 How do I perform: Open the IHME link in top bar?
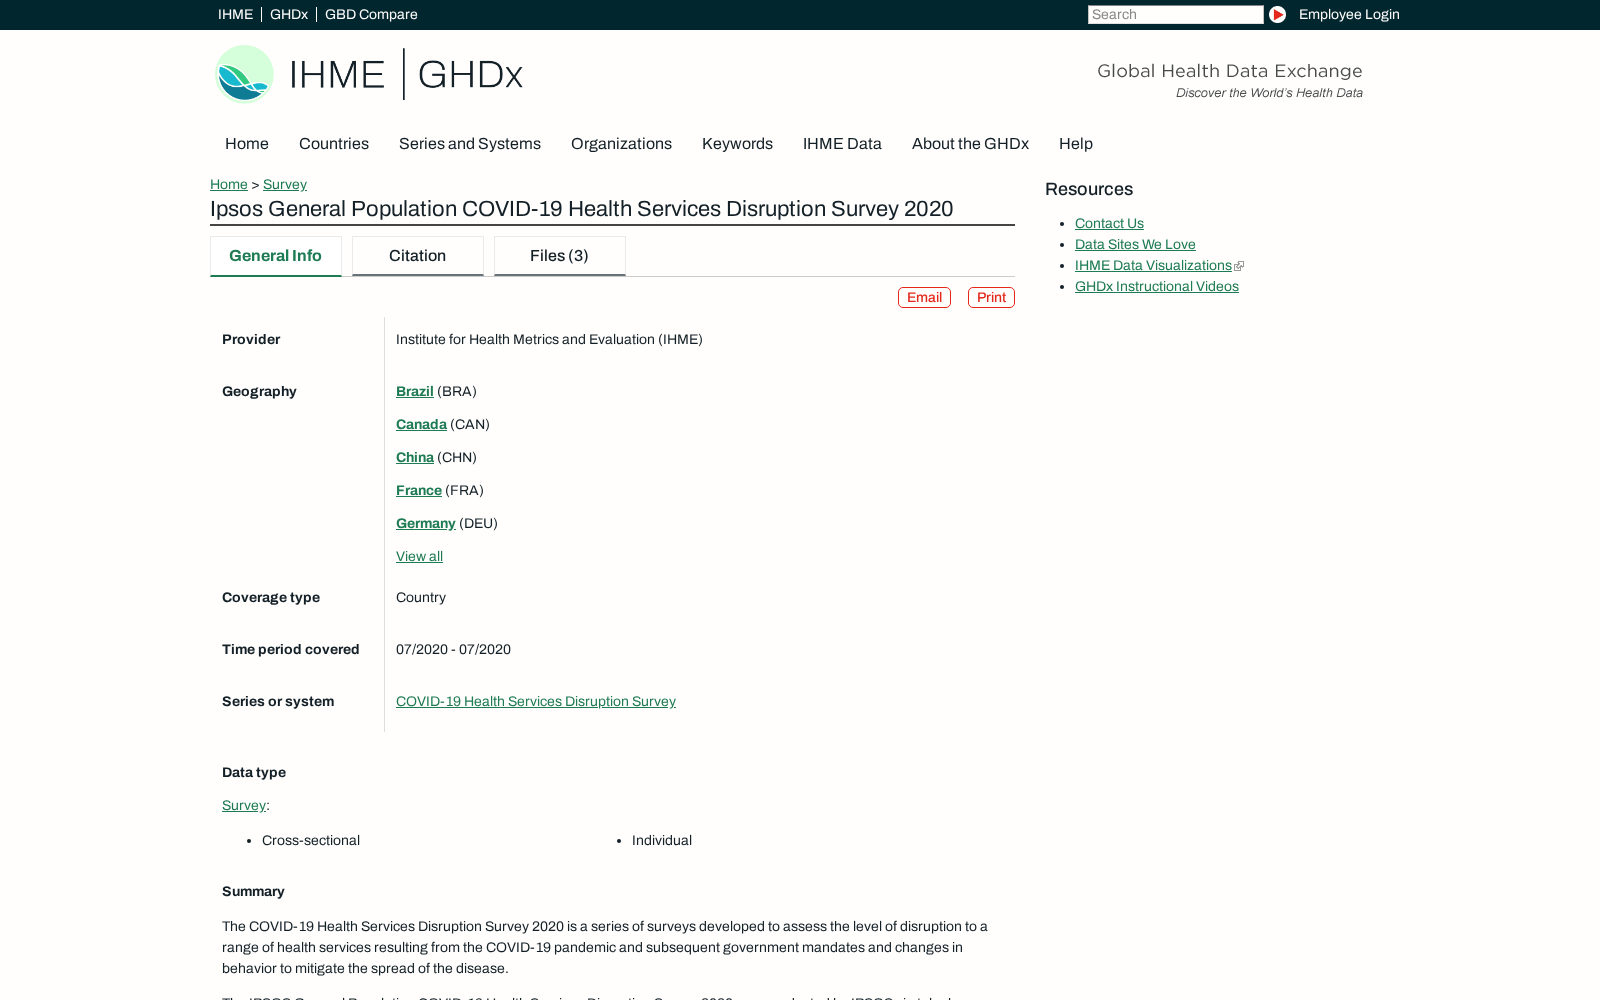click(x=235, y=14)
